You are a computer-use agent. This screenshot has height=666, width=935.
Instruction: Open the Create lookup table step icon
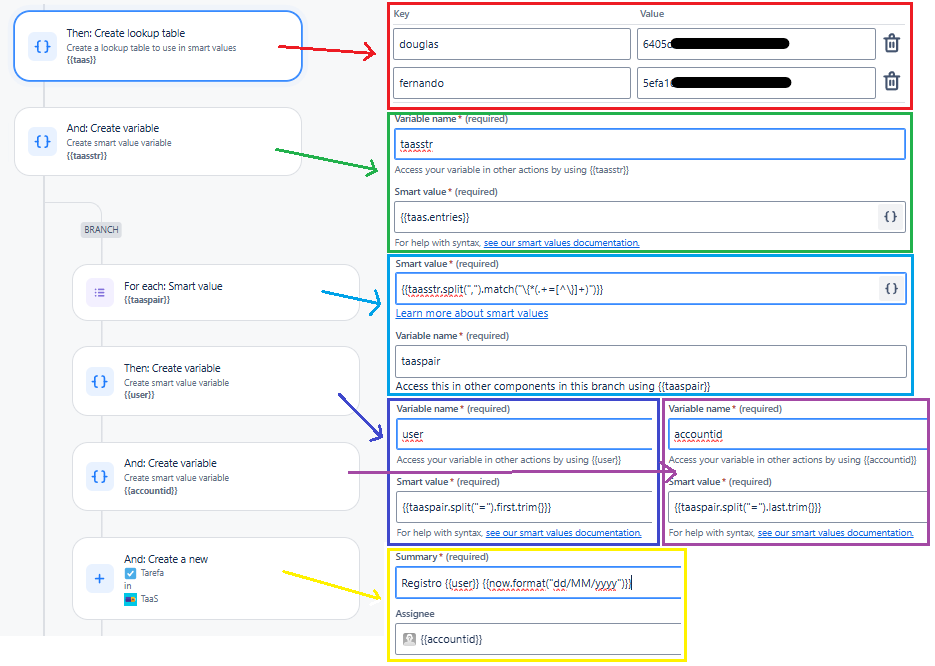[x=41, y=45]
